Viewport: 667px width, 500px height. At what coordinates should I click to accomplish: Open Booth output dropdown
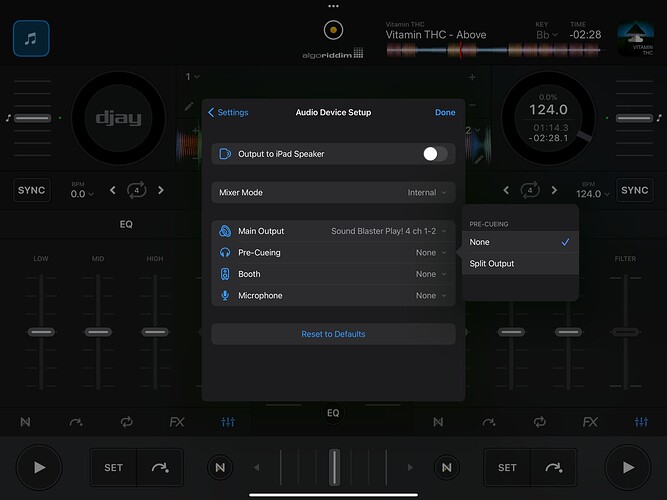pos(334,274)
